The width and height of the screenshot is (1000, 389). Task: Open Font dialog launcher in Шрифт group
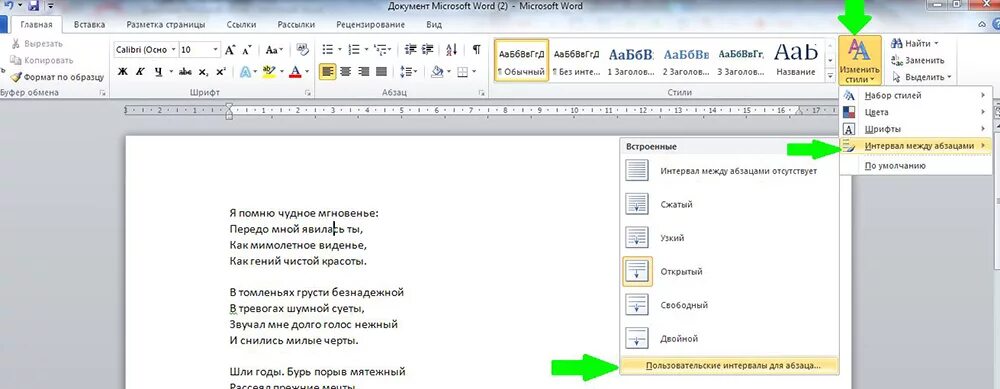(x=308, y=93)
